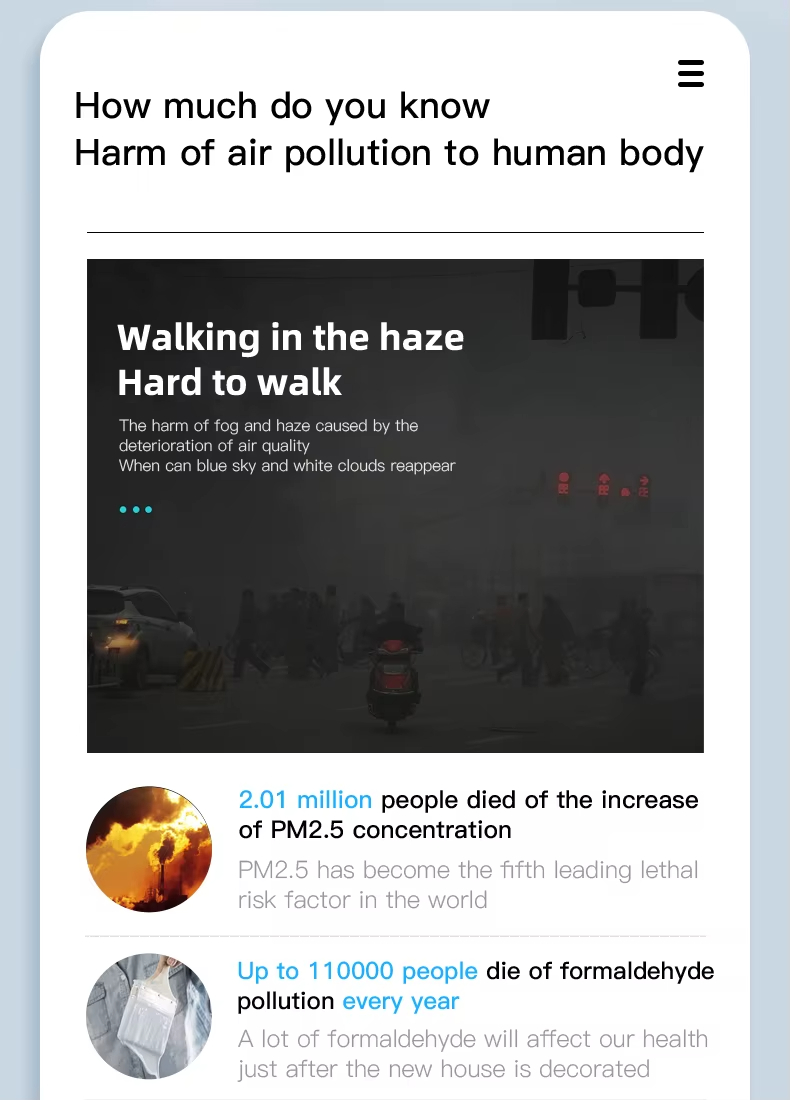Tap 'Harm of air pollution to human body' heading

tap(389, 153)
